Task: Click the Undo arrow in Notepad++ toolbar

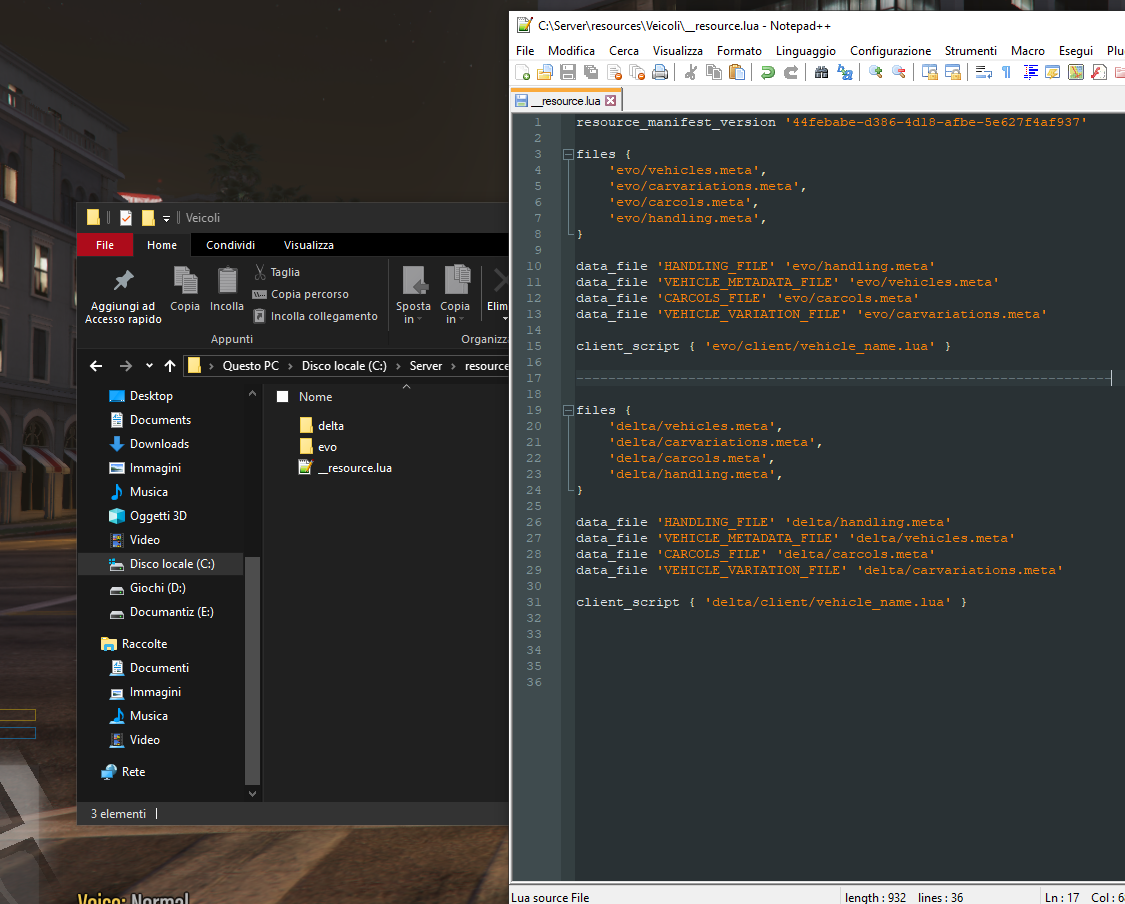Action: (768, 72)
